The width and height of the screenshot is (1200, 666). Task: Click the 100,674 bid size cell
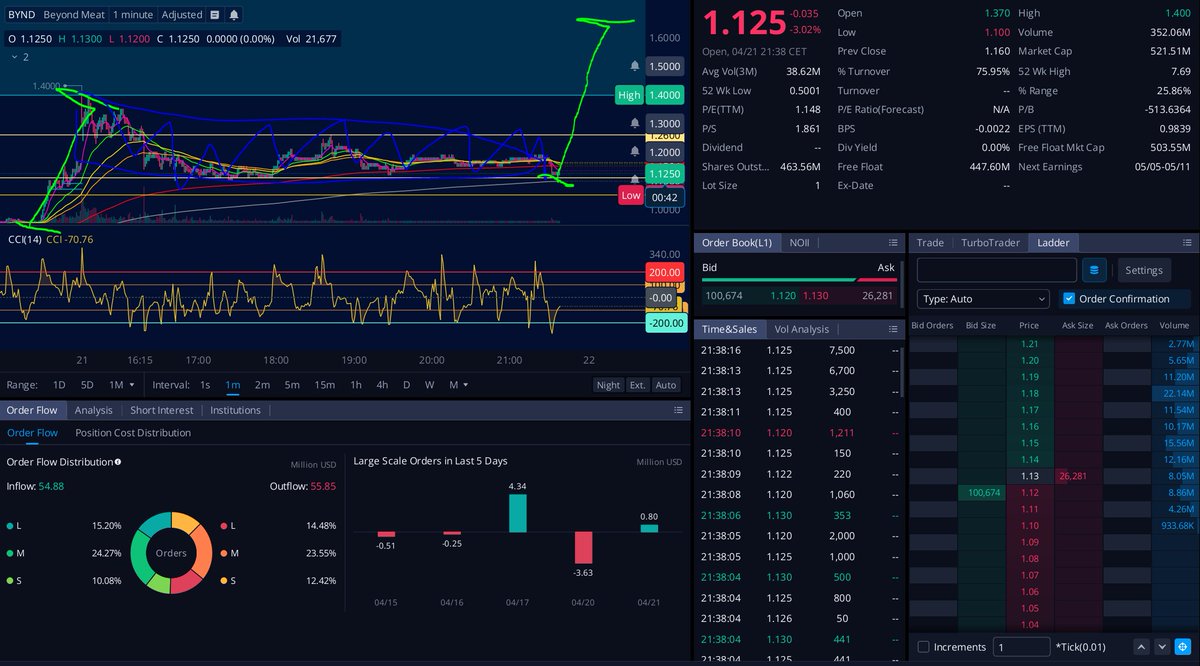point(982,493)
